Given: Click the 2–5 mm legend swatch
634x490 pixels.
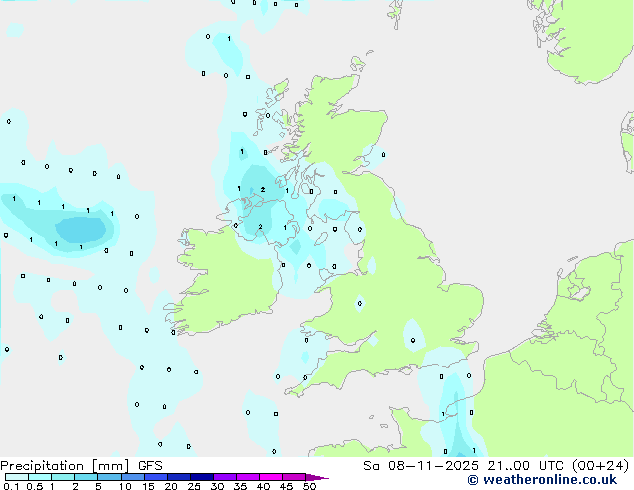Looking at the screenshot, I should point(86,477).
